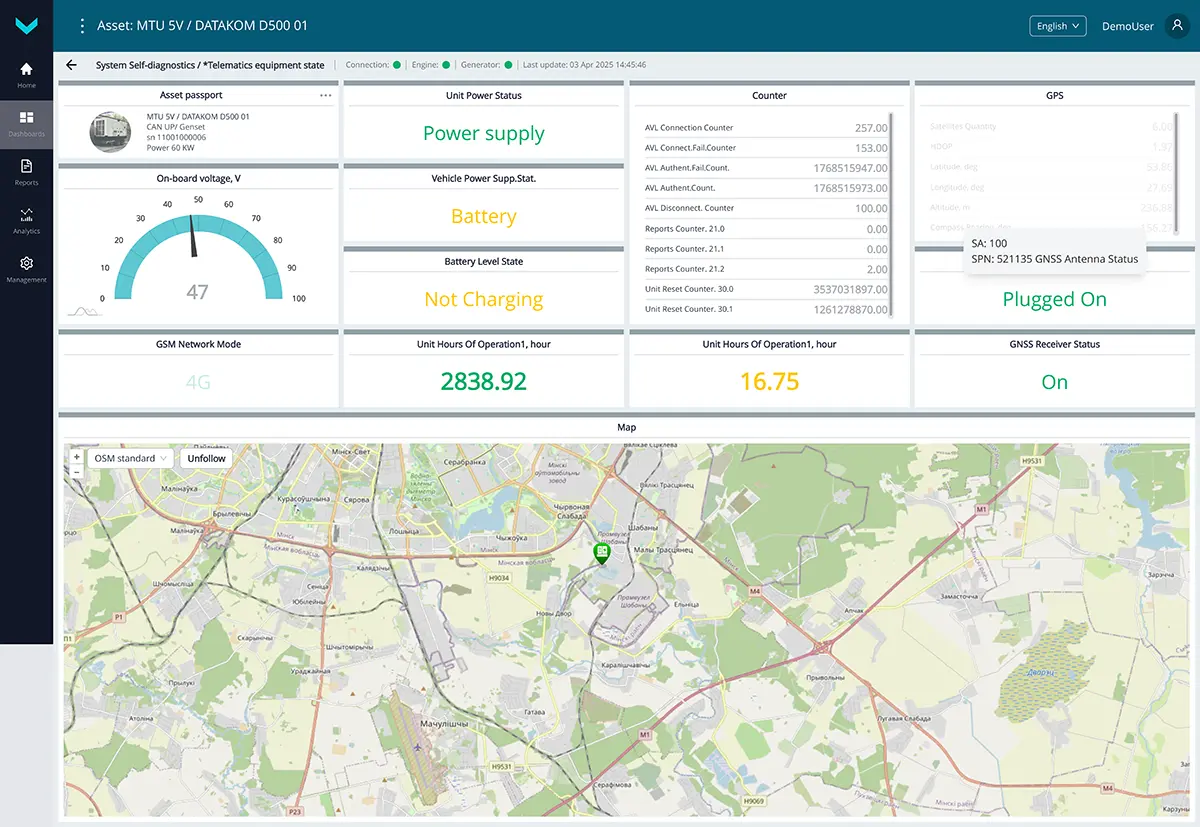1200x827 pixels.
Task: Open the three-dot menu beside Asset title
Action: tap(82, 26)
